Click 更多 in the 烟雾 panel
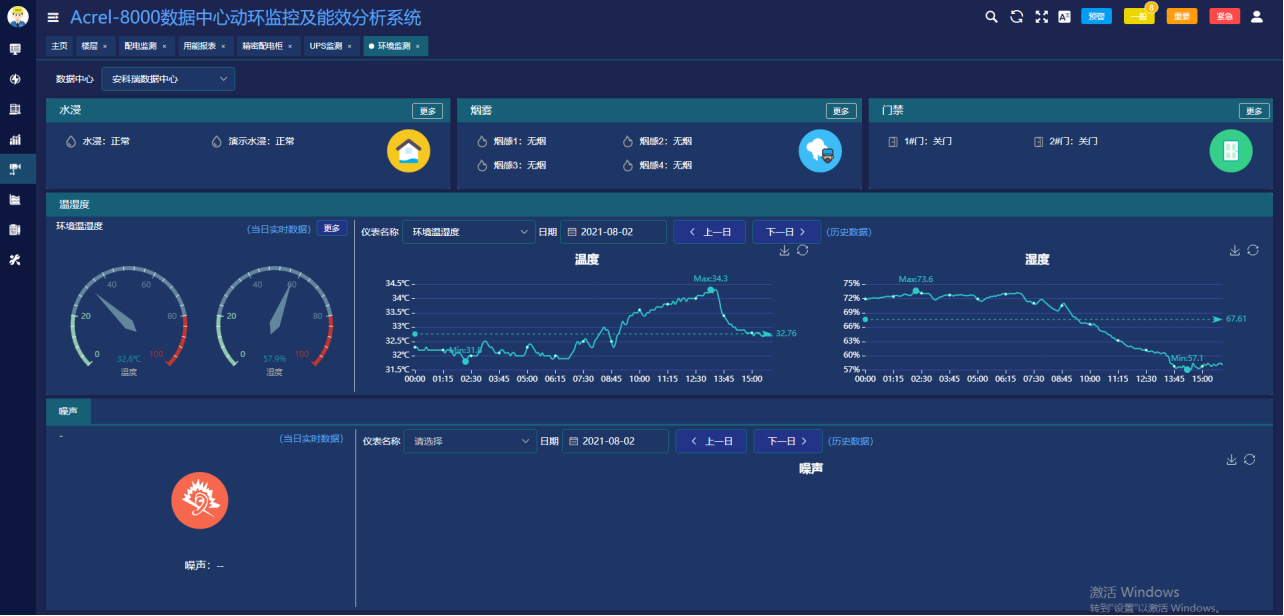Viewport: 1284px width, 616px height. coord(841,111)
